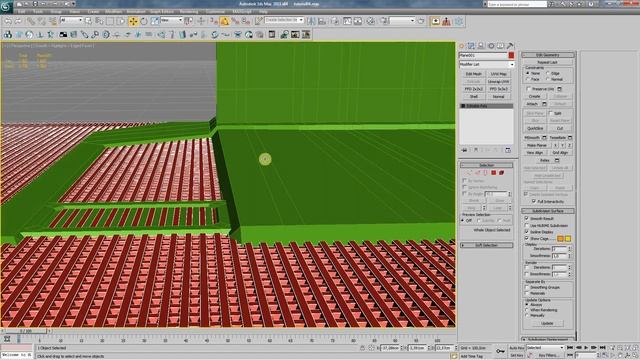Collapse the Subdivision Surface rollout
The height and width of the screenshot is (360, 640).
(548, 211)
